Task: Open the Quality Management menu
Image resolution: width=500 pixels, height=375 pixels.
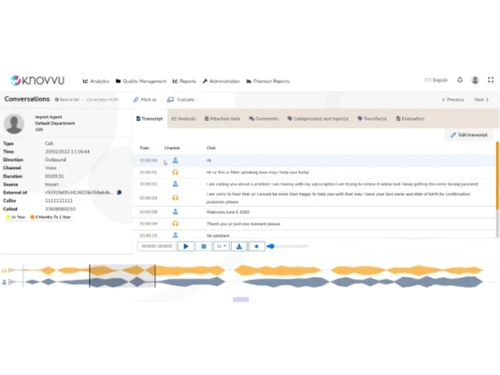Action: 141,81
